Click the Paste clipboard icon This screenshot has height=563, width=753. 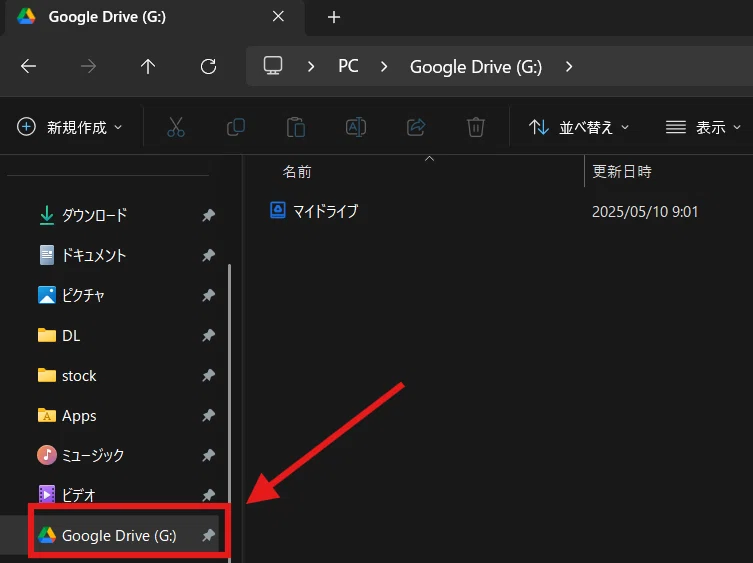296,127
